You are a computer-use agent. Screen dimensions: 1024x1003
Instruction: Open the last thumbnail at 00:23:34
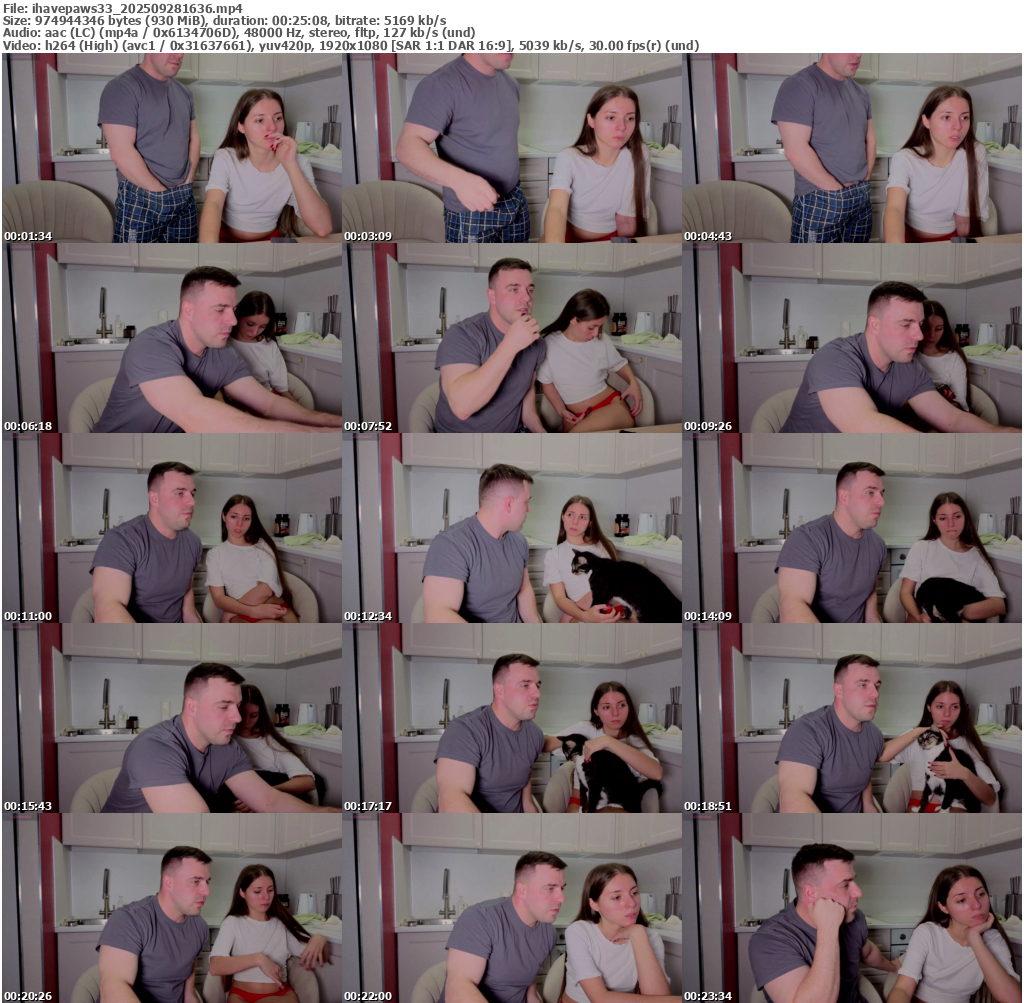(x=852, y=908)
